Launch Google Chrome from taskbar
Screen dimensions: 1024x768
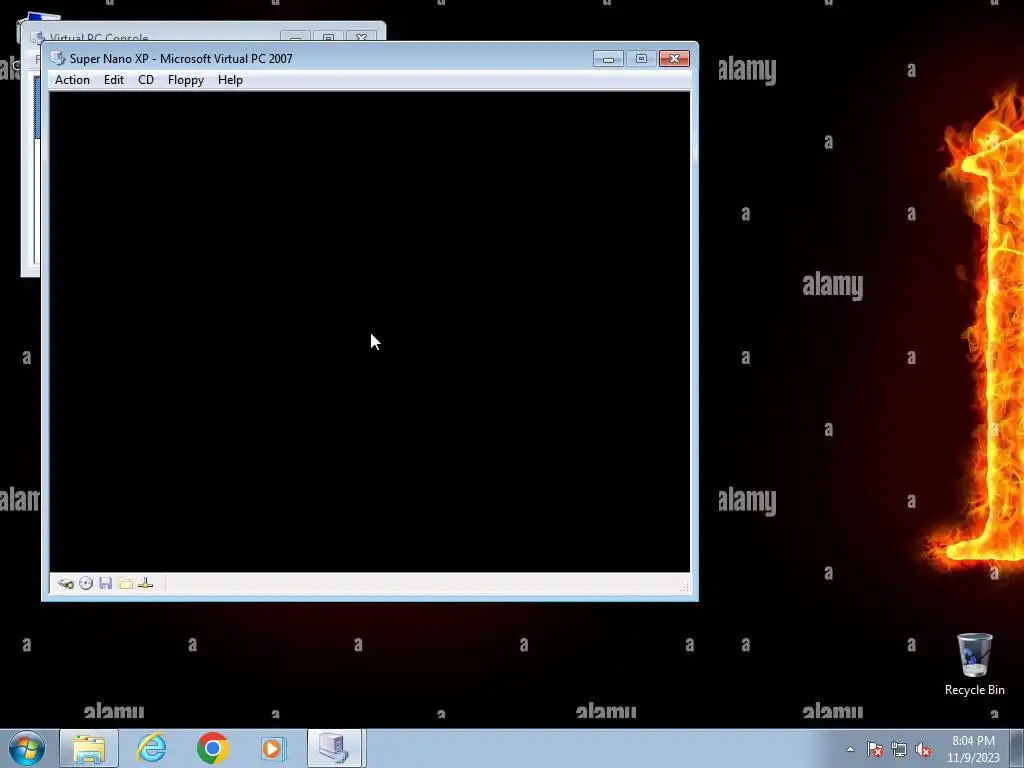click(x=212, y=748)
